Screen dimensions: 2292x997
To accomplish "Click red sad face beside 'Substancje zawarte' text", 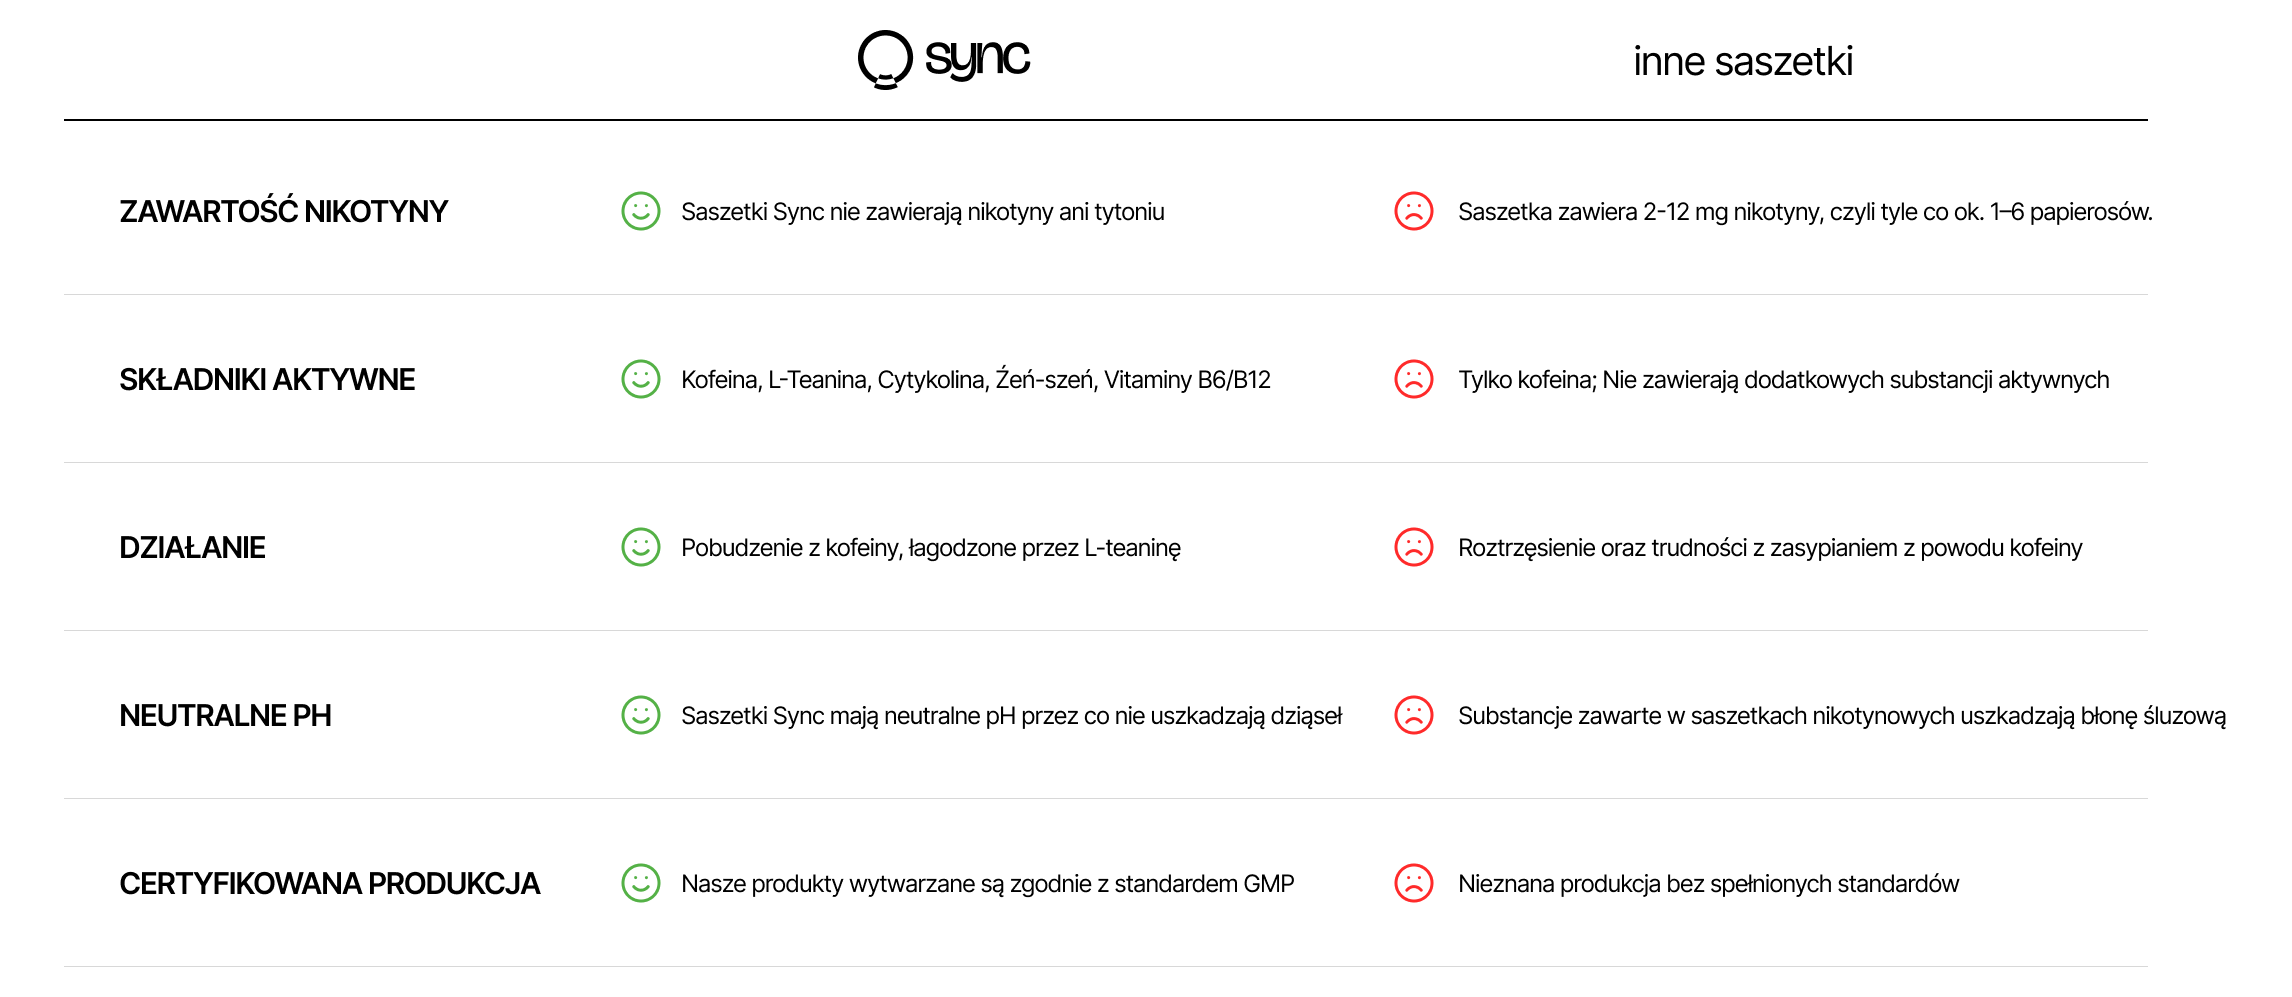I will coord(1414,715).
